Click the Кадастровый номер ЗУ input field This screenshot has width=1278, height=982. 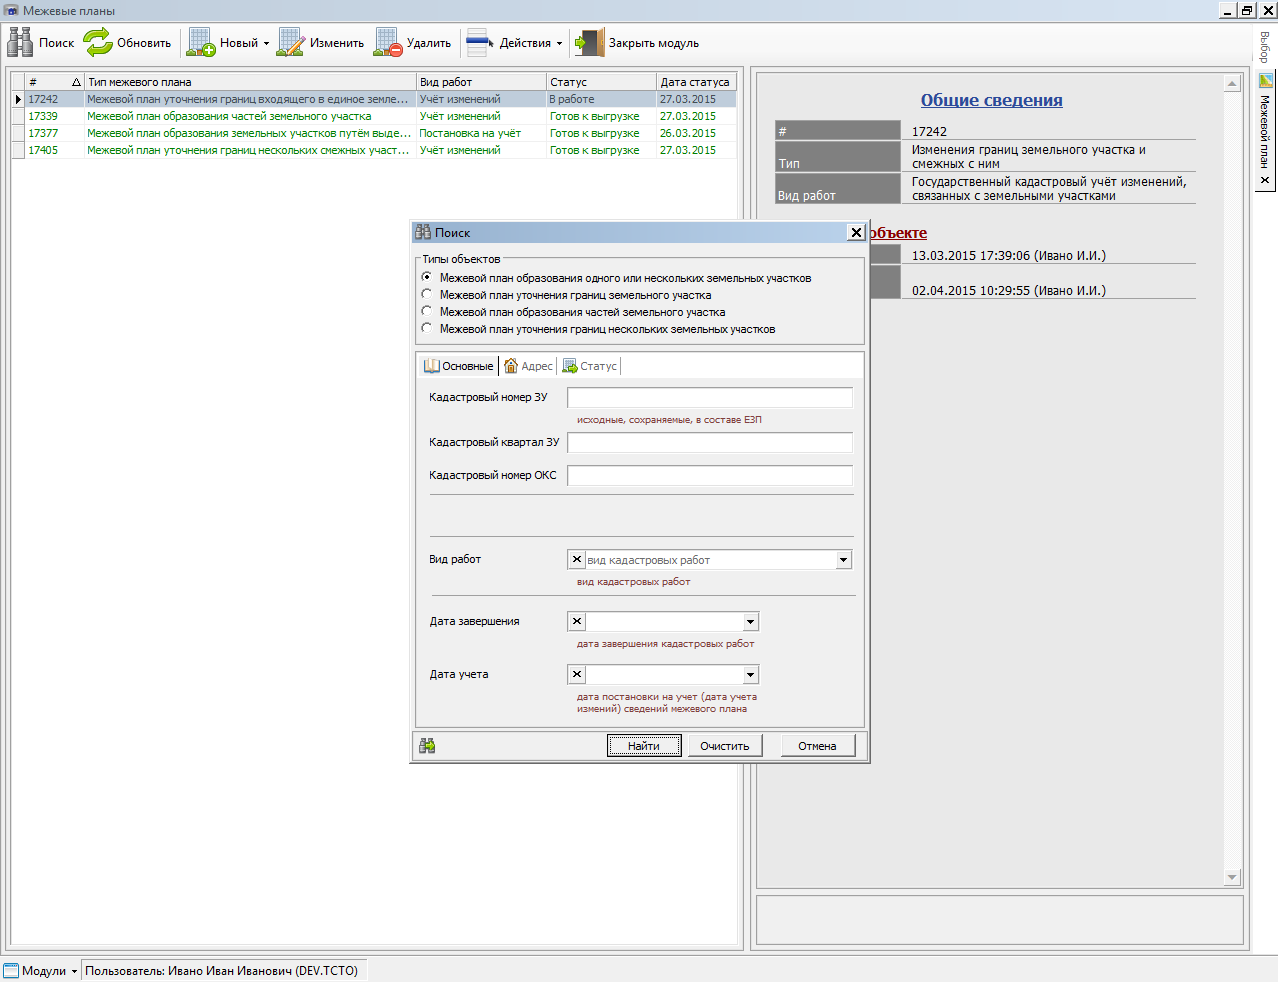tap(709, 398)
